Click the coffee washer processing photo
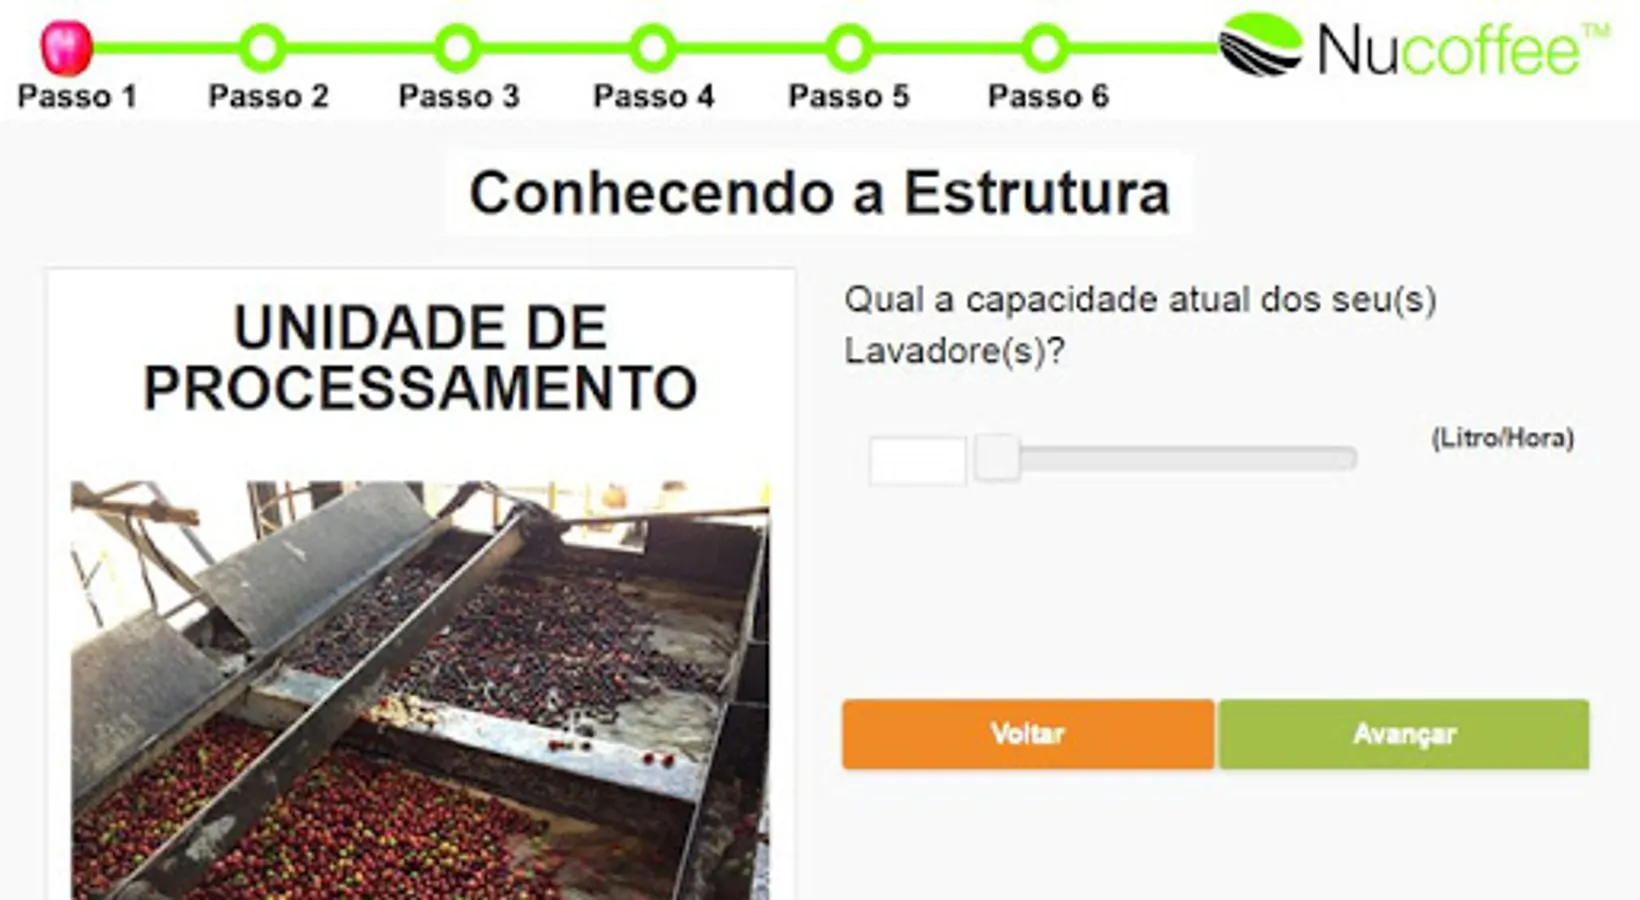1640x900 pixels. point(420,690)
